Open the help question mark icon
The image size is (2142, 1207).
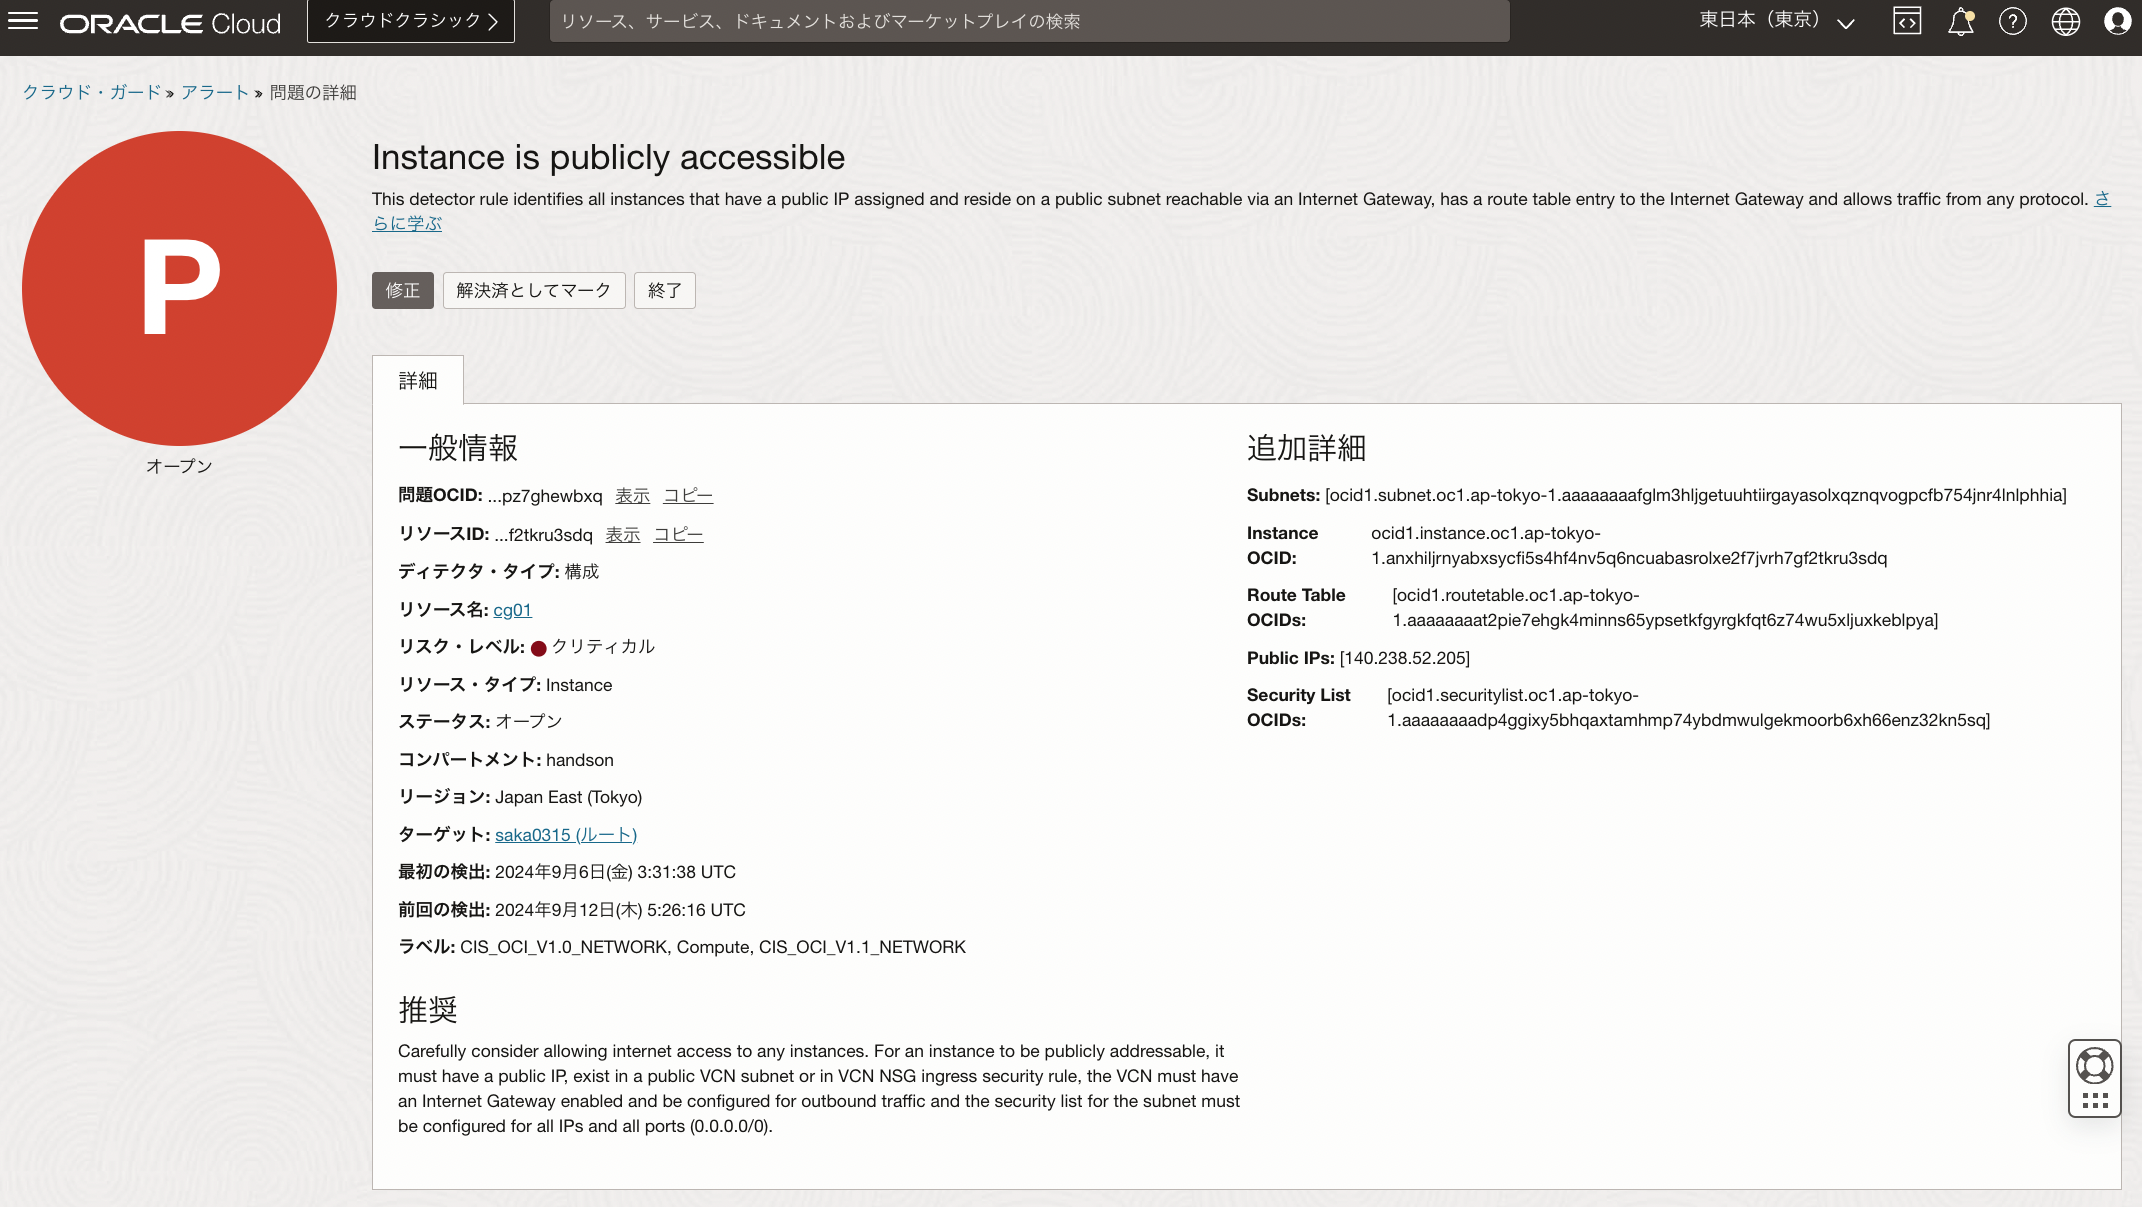click(2014, 21)
